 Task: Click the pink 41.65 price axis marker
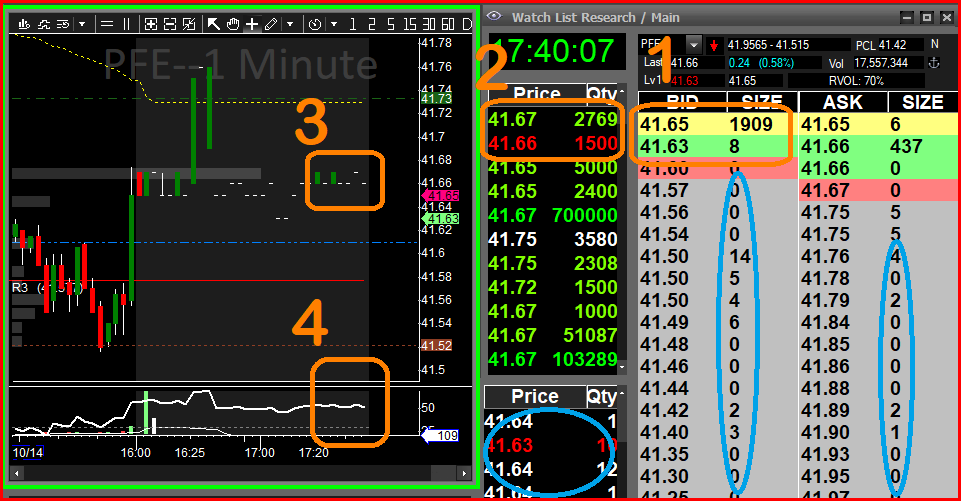(441, 196)
